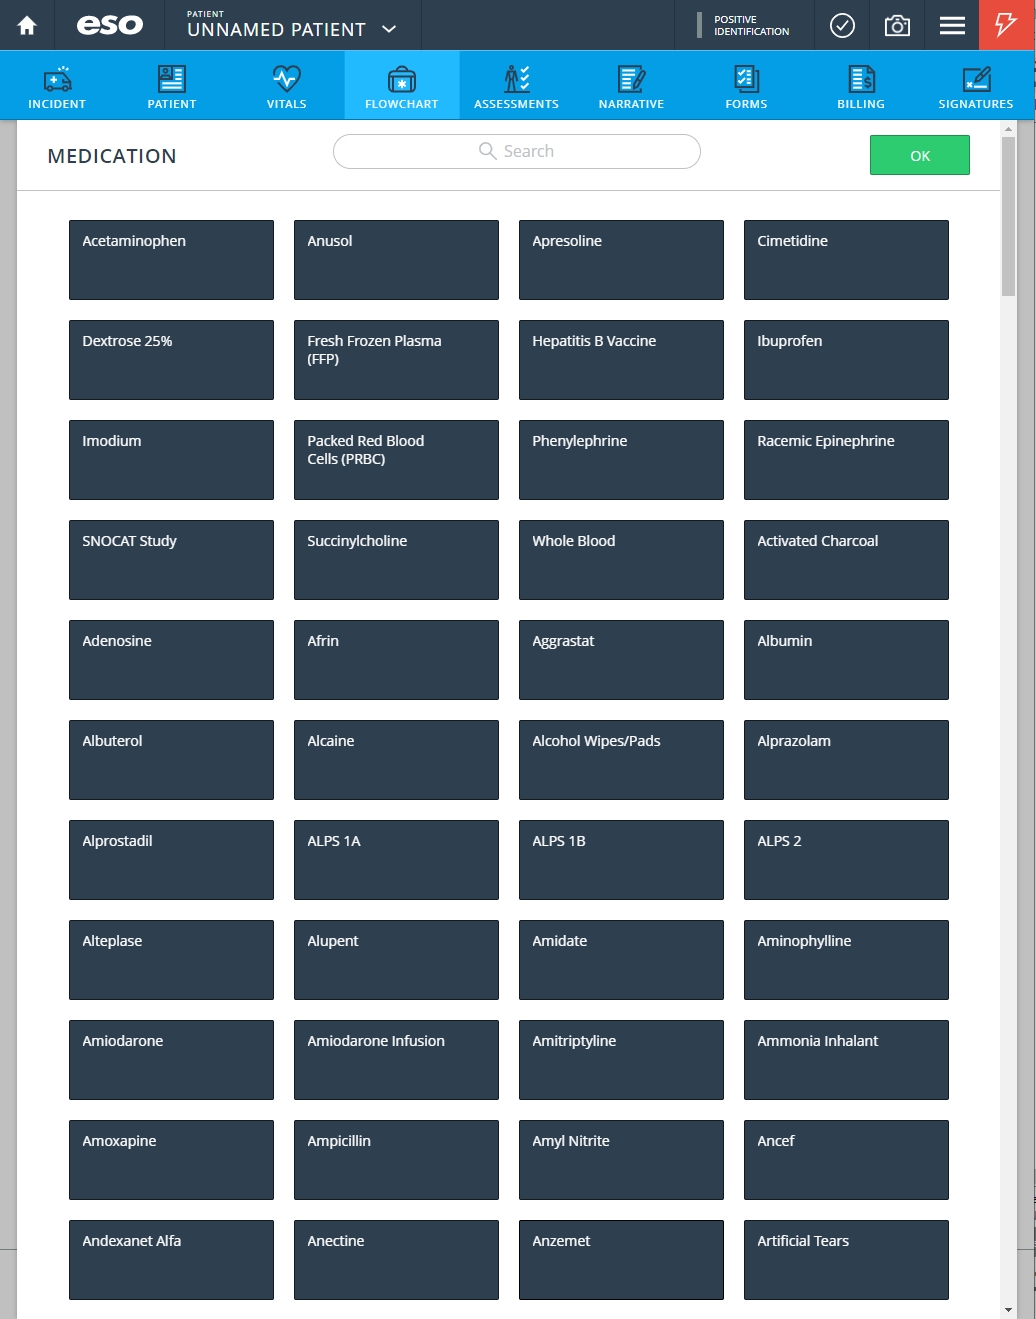Choose ALPS 1B

point(621,860)
